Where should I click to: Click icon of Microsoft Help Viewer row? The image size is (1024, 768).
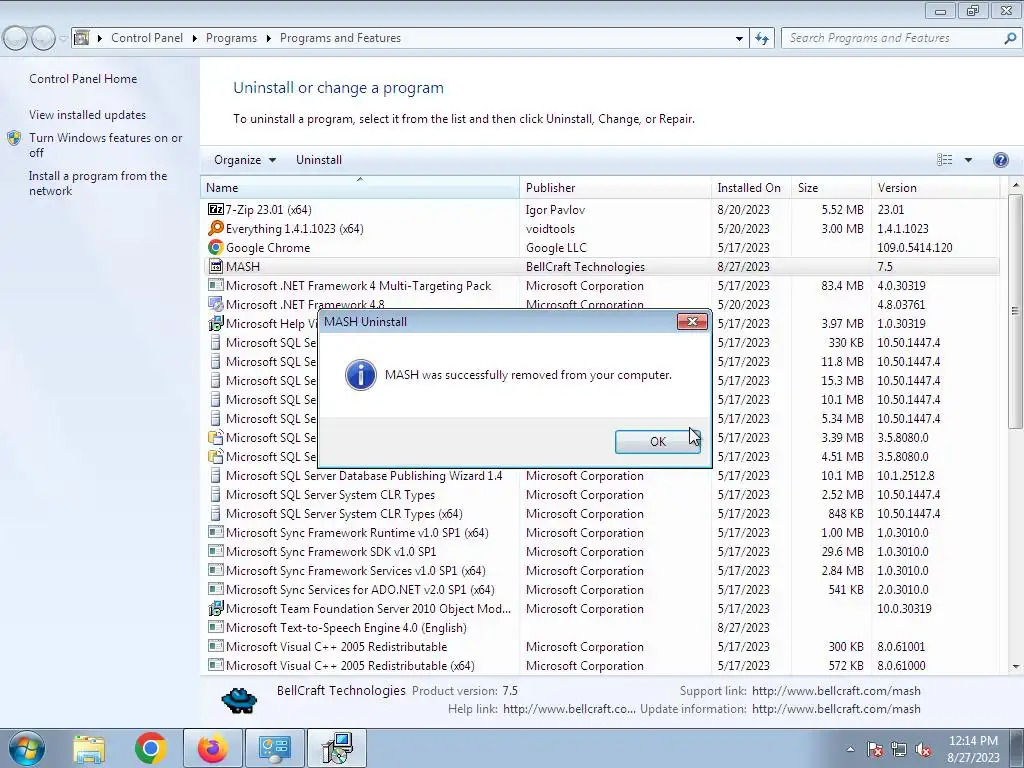click(216, 323)
